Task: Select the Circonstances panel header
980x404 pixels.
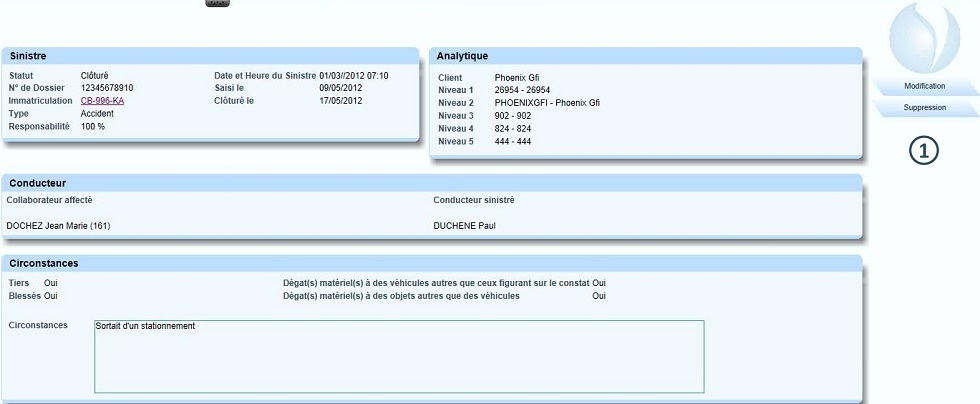Action: [431, 263]
